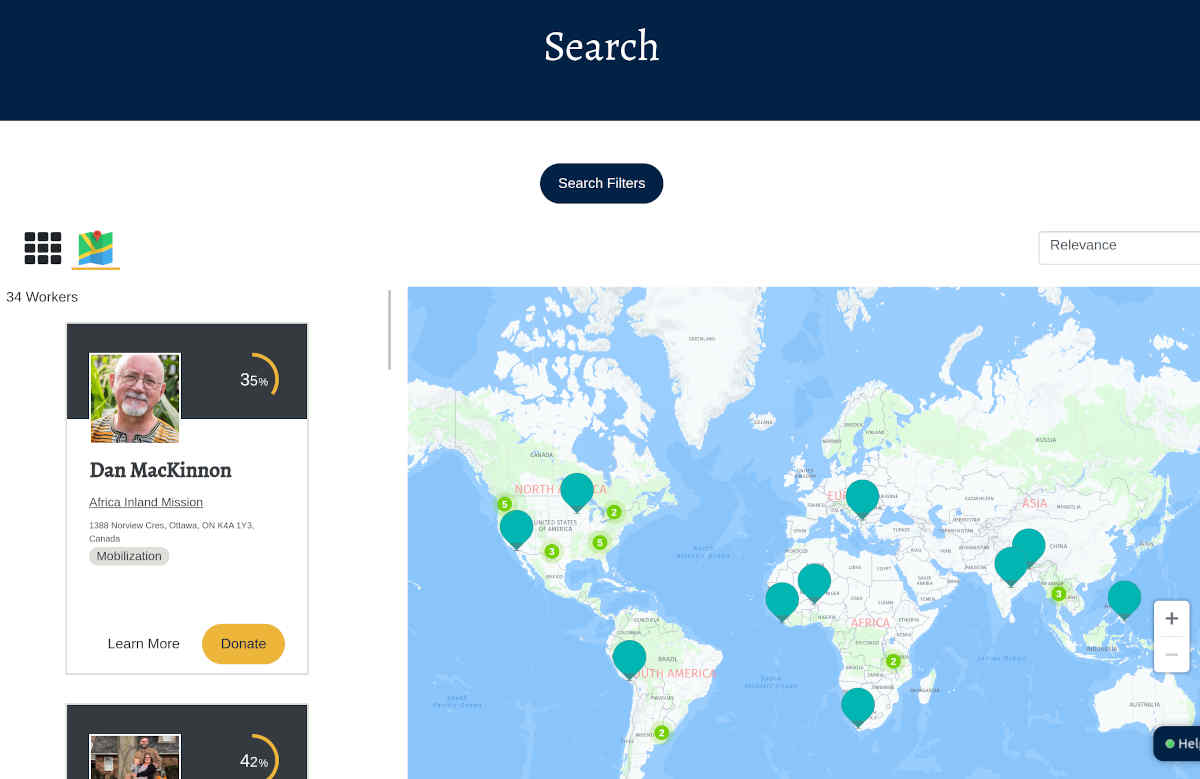Click Learn More on Dan MacKinnon's card
The width and height of the screenshot is (1200, 779).
point(143,644)
